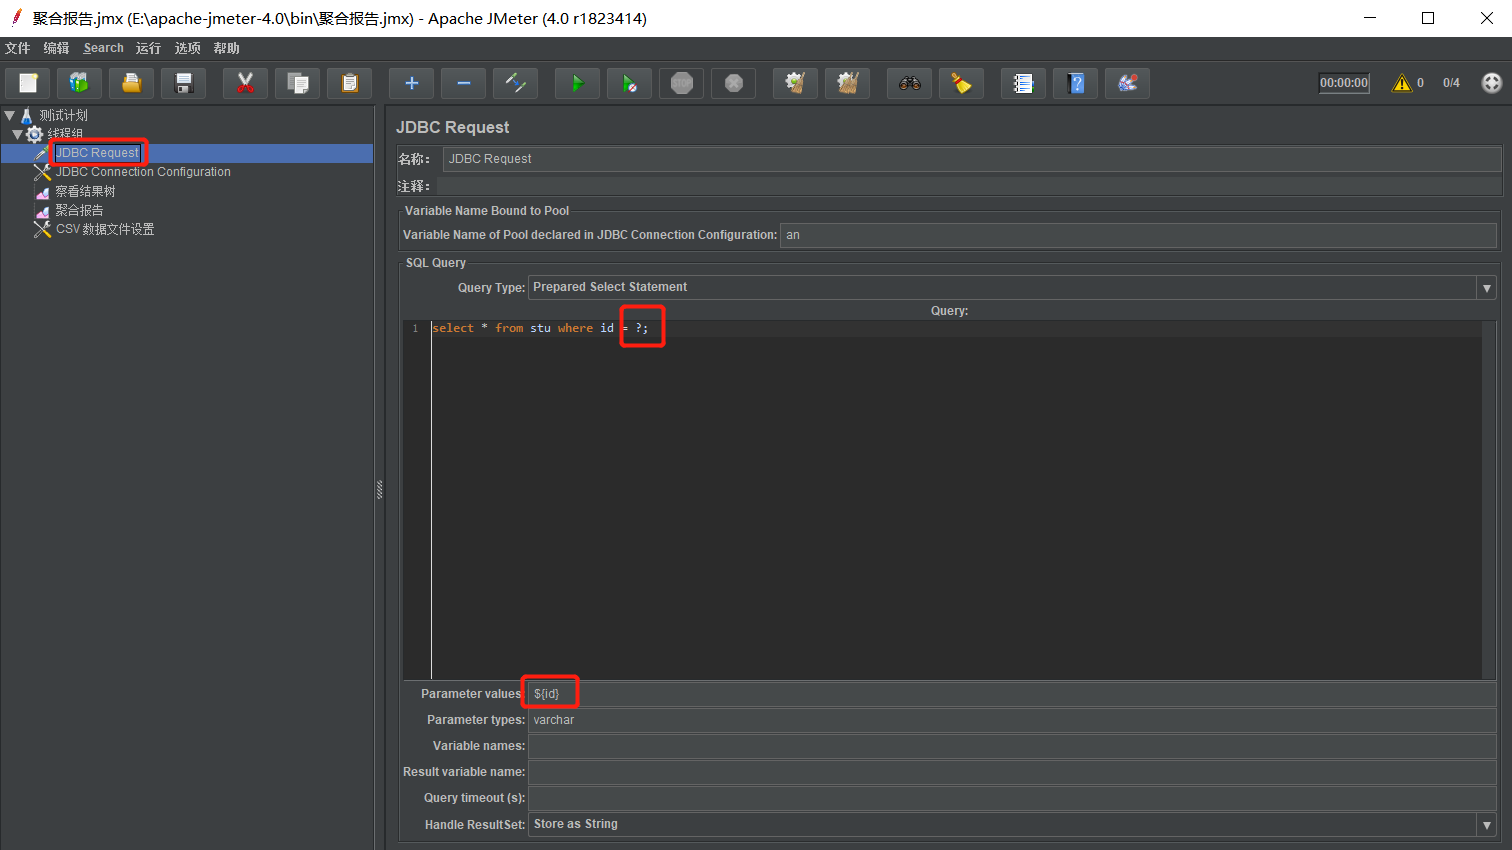The height and width of the screenshot is (850, 1512).
Task: Click the pool variable name field
Action: point(1138,235)
